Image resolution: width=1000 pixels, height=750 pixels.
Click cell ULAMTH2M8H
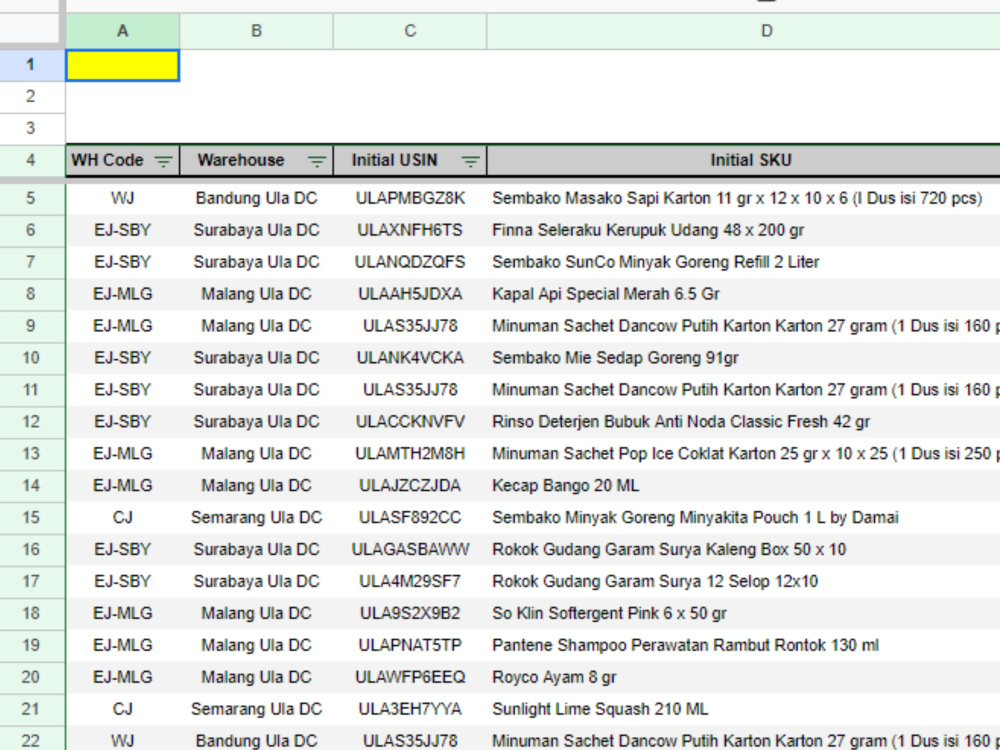(410, 453)
